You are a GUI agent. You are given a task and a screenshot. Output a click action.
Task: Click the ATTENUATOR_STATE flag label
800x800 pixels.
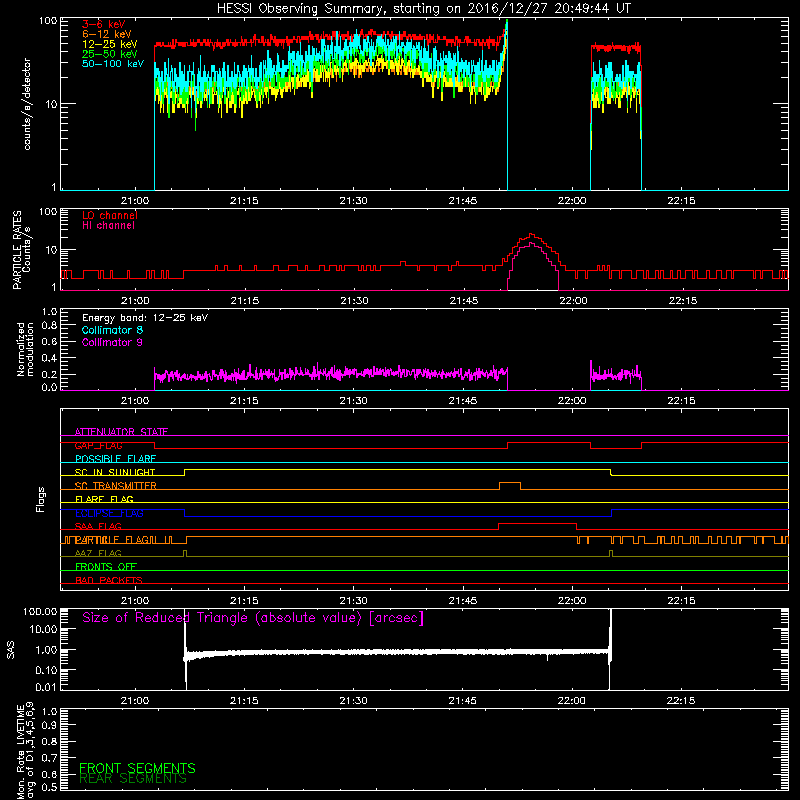(x=121, y=432)
